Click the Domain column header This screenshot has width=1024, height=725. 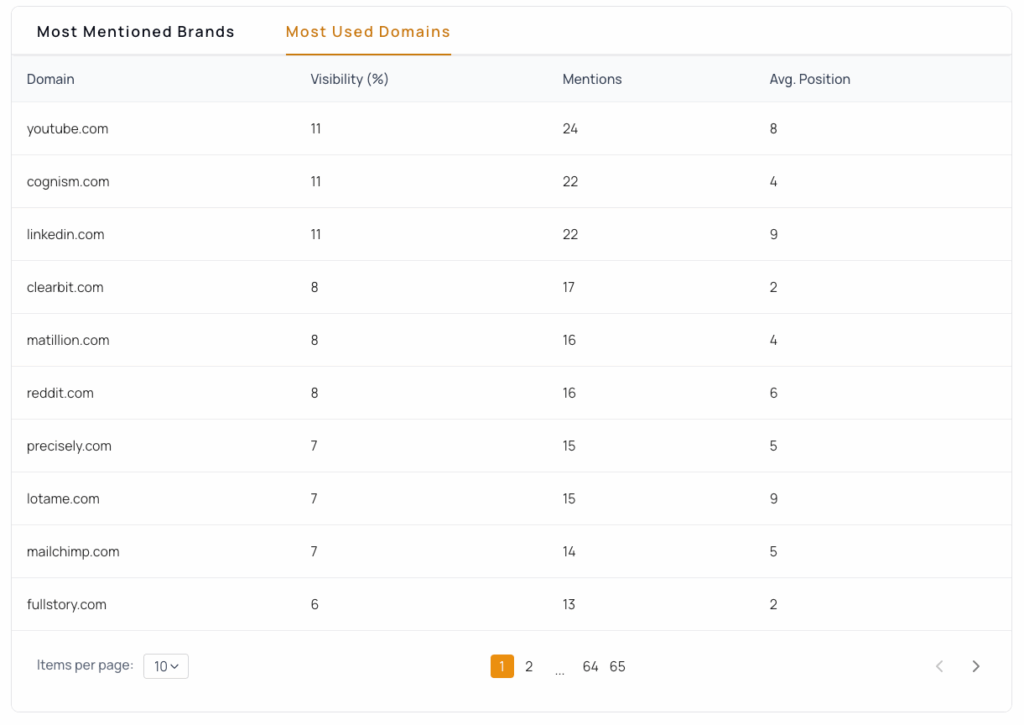(x=50, y=79)
